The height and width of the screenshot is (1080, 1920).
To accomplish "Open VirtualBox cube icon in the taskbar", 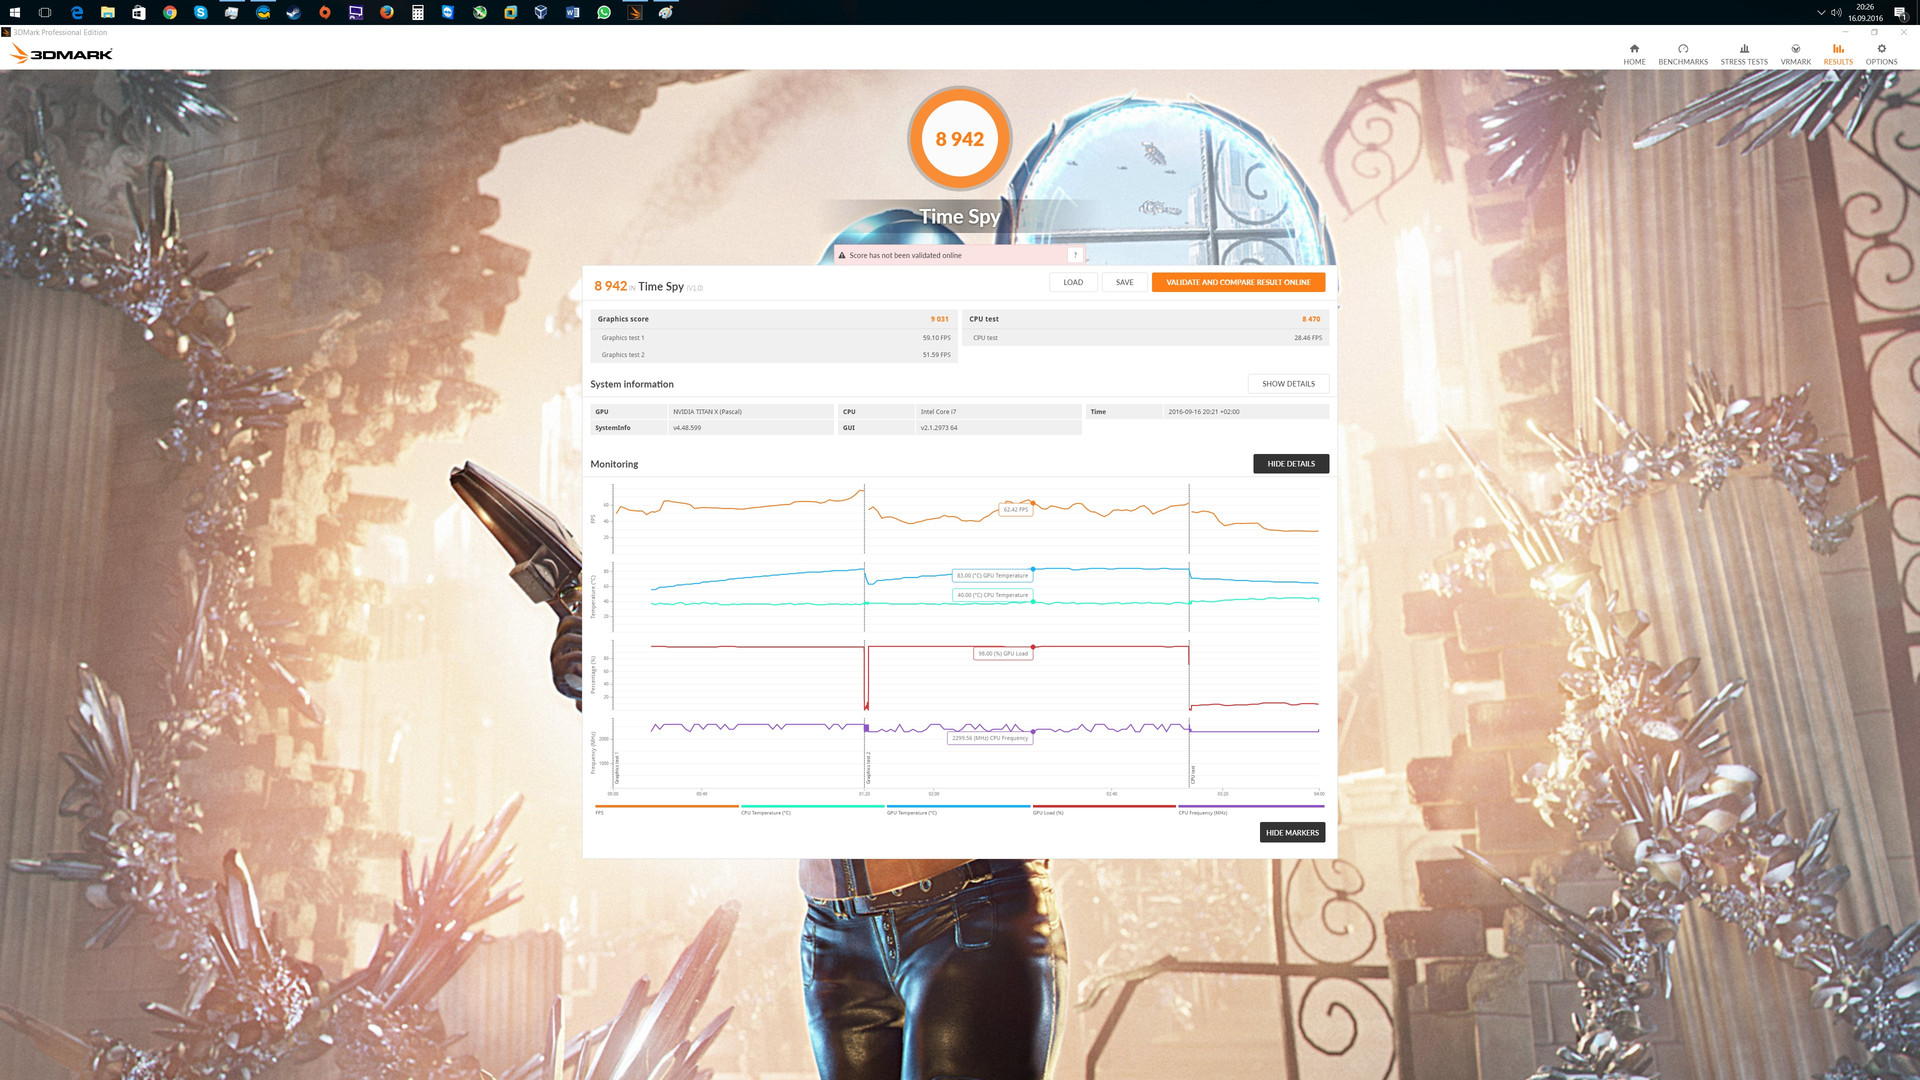I will tap(541, 12).
